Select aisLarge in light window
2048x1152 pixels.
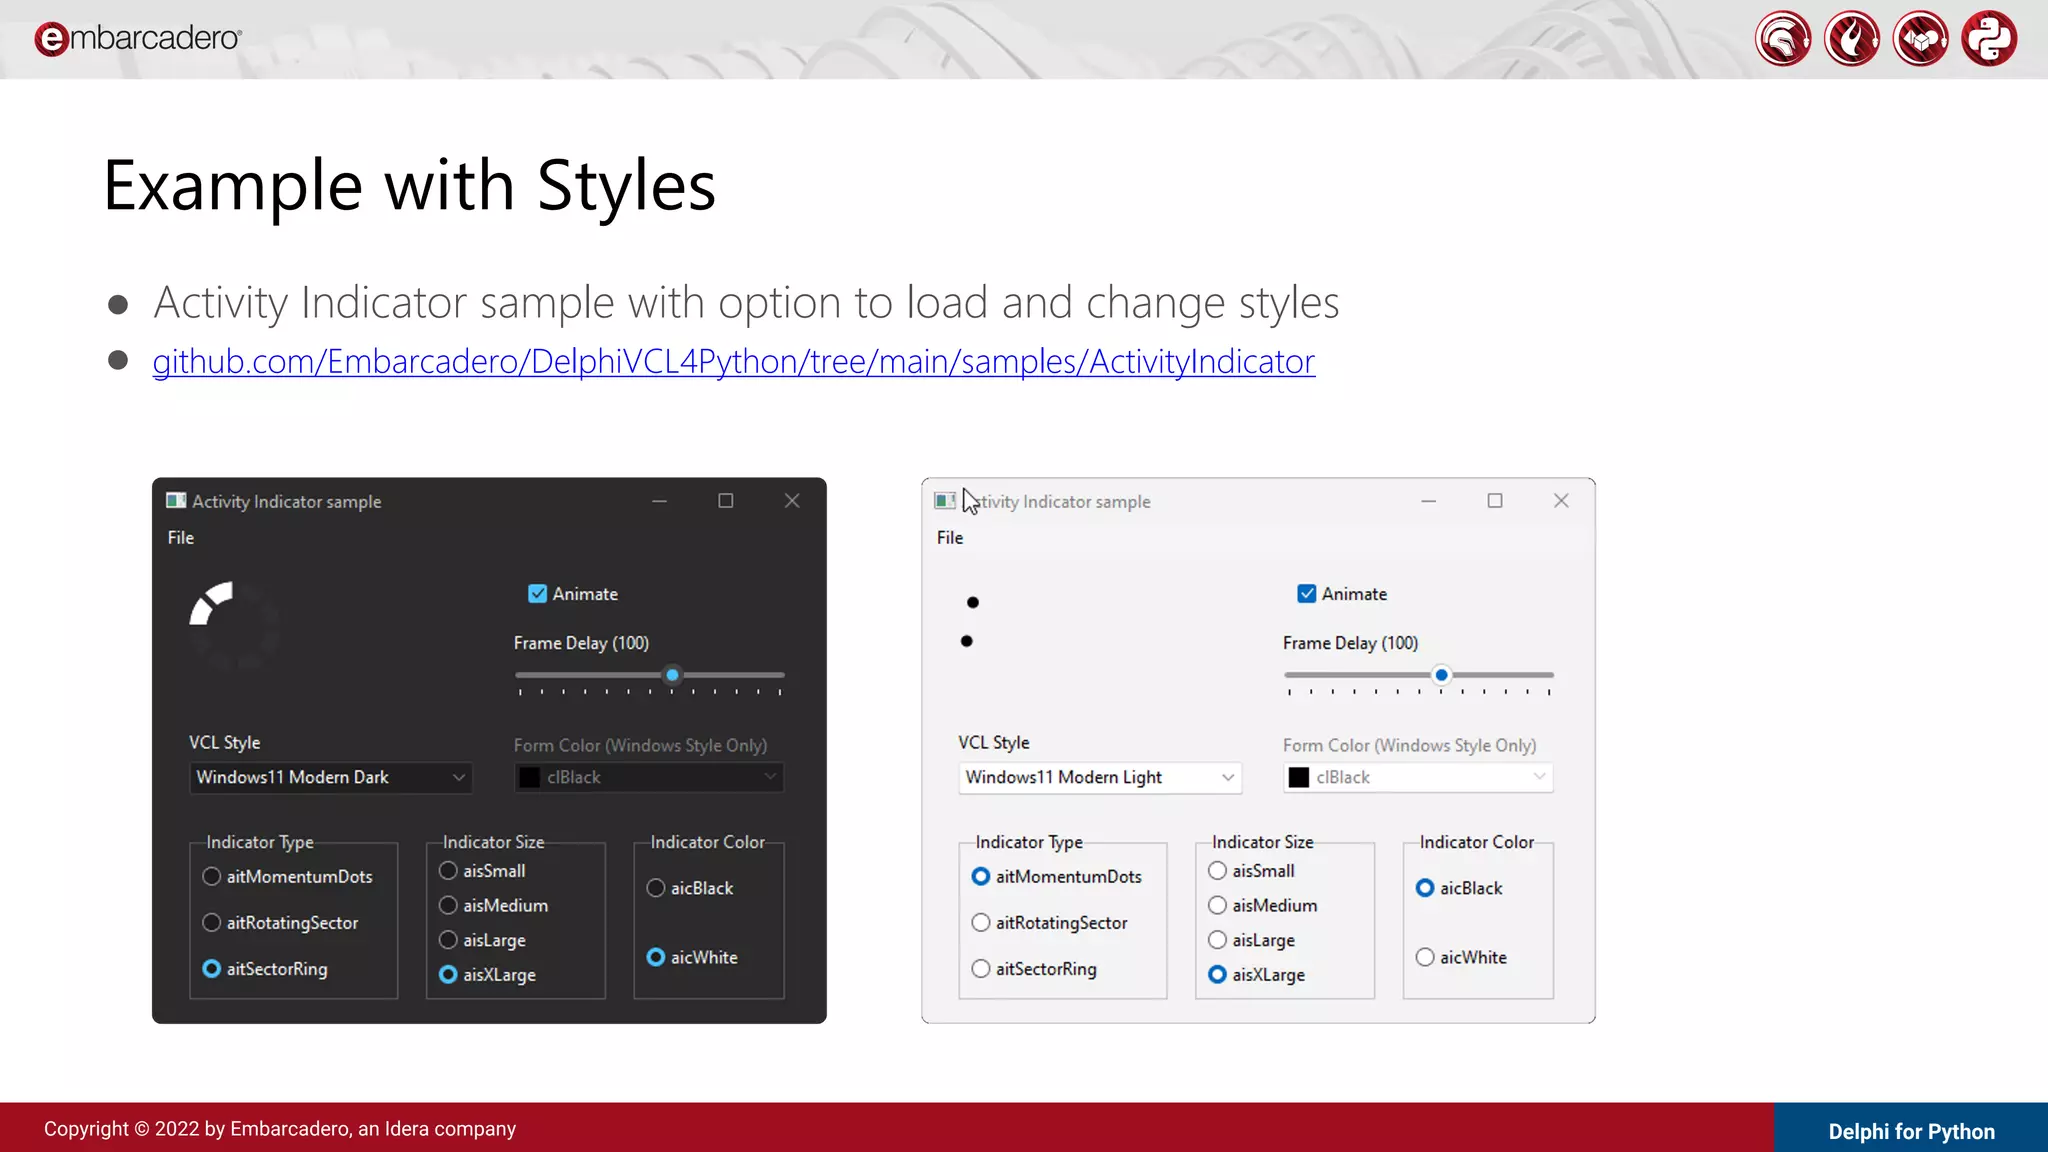tap(1251, 940)
